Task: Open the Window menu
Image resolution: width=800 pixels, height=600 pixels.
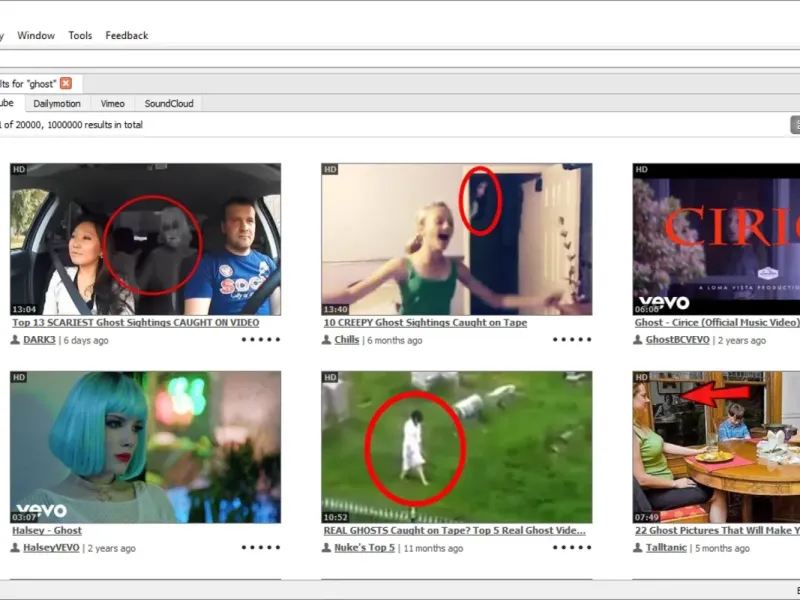Action: pyautogui.click(x=36, y=35)
